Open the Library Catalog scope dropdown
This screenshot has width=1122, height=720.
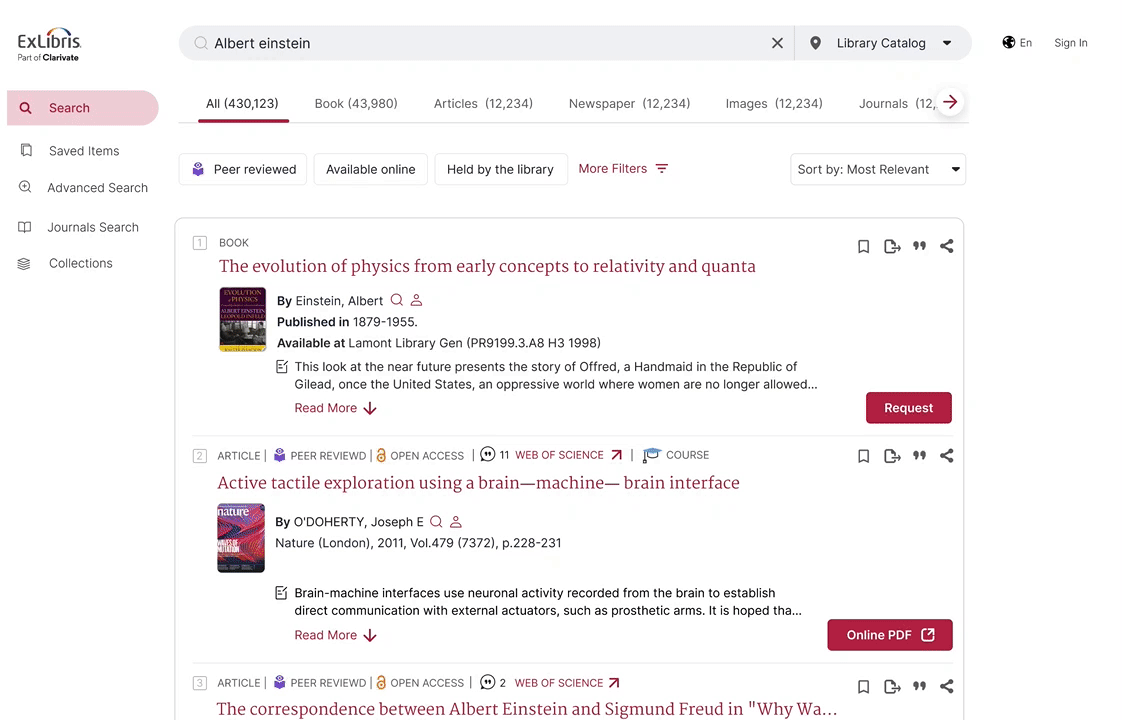coord(882,43)
